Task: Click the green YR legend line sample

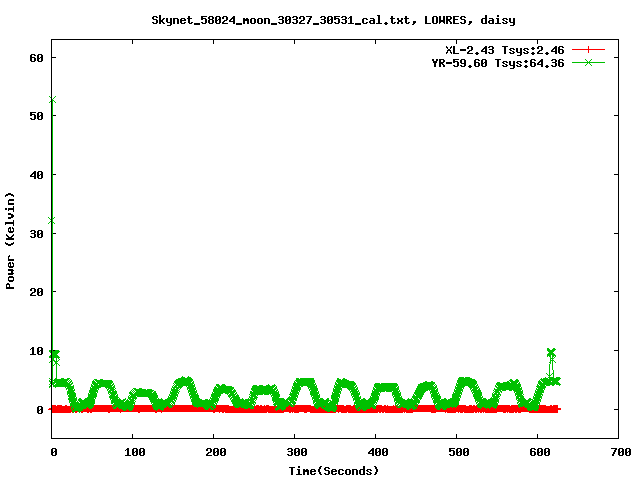Action: 588,62
